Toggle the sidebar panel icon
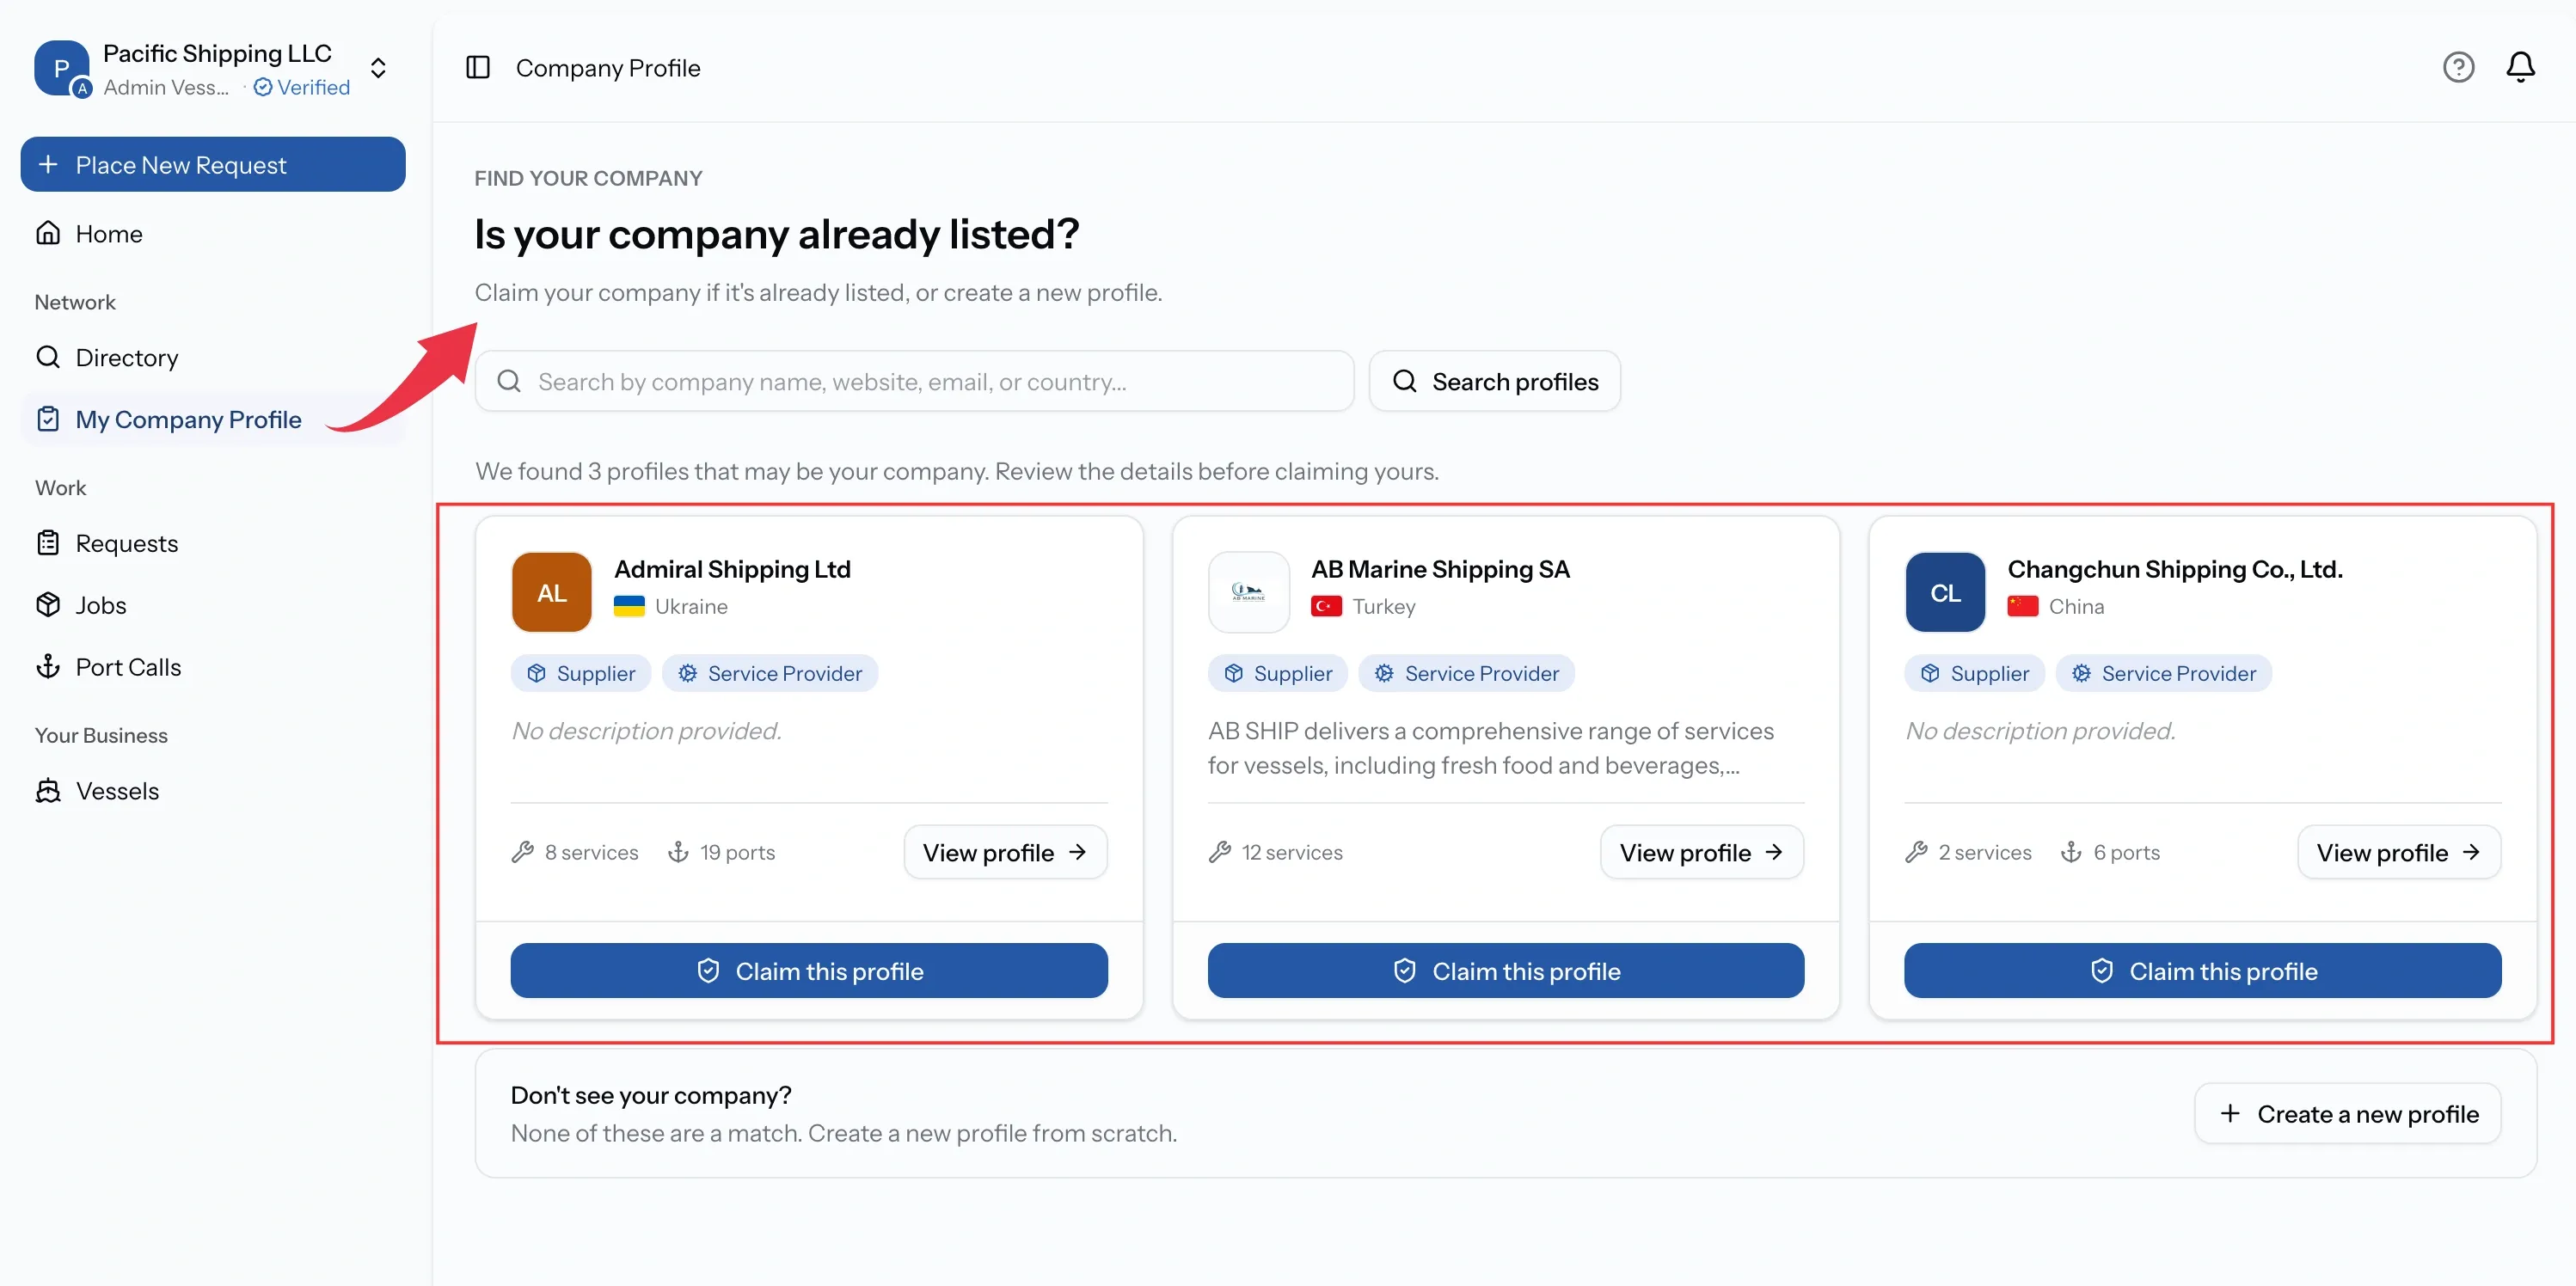The width and height of the screenshot is (2576, 1286). click(x=478, y=67)
